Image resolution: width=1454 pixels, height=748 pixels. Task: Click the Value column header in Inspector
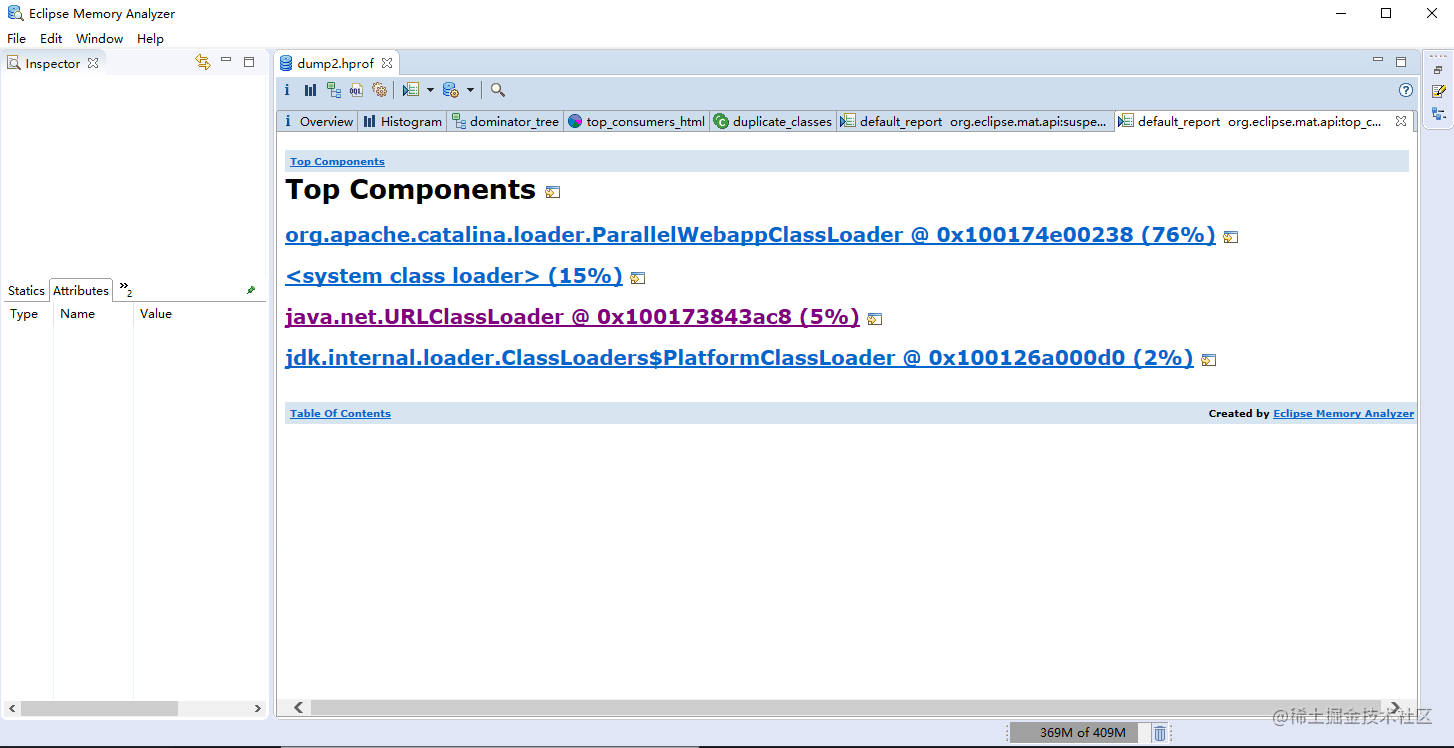199,314
